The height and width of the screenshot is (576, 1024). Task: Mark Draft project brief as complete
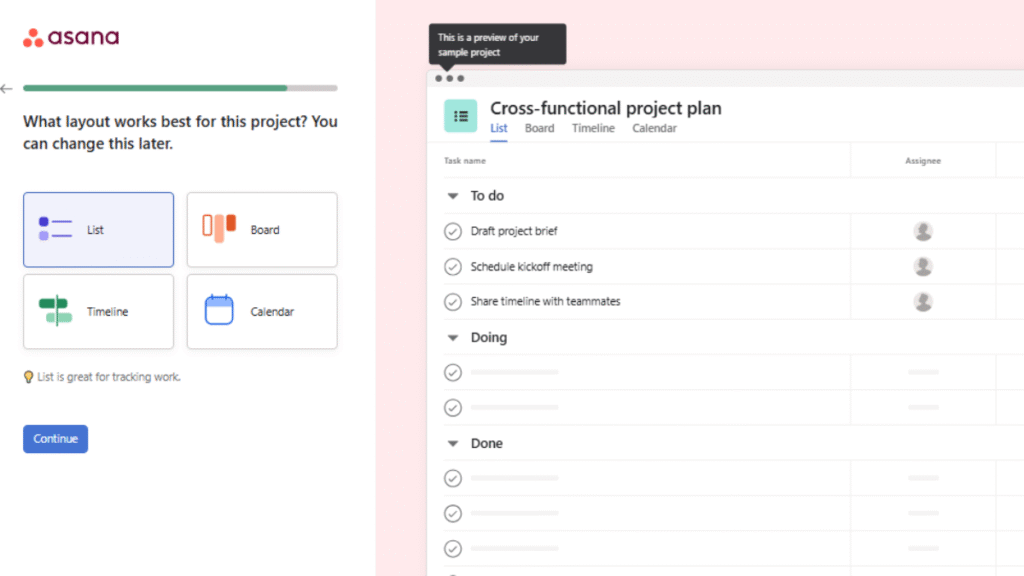452,231
